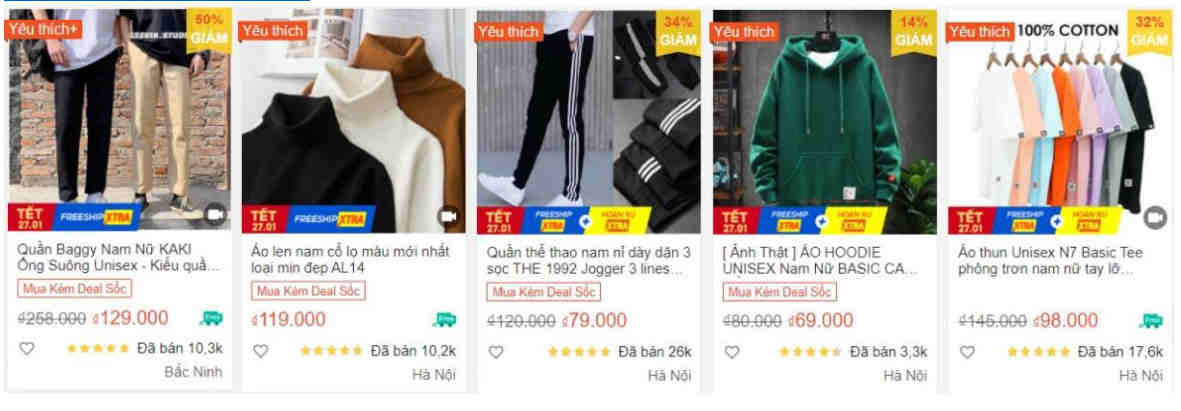1181x411 pixels.
Task: Favorite the Quần thể thao nam jogger
Action: pos(496,352)
